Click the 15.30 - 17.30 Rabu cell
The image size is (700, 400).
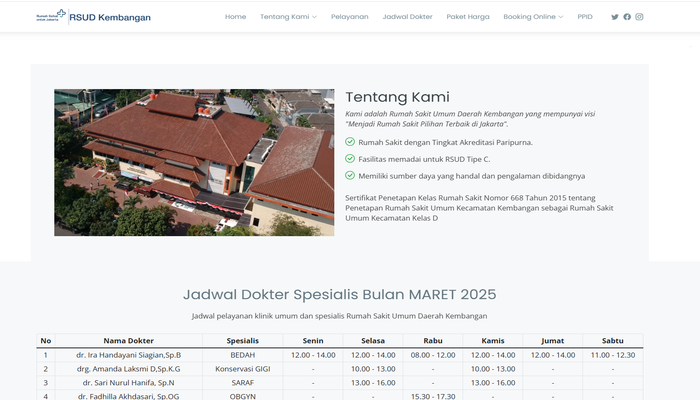coord(433,396)
